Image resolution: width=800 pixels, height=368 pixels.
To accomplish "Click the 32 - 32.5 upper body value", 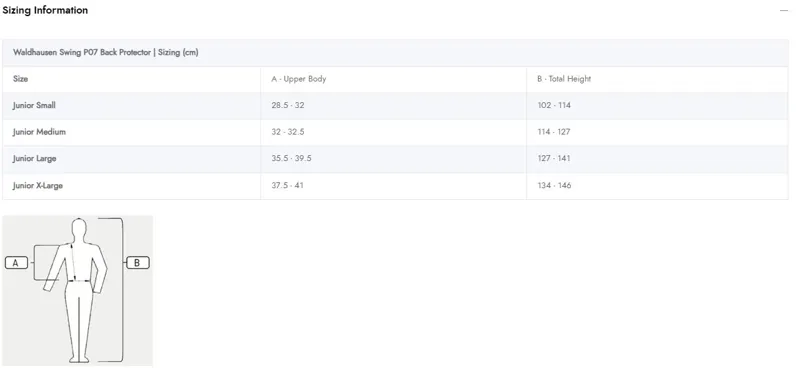I will [288, 132].
